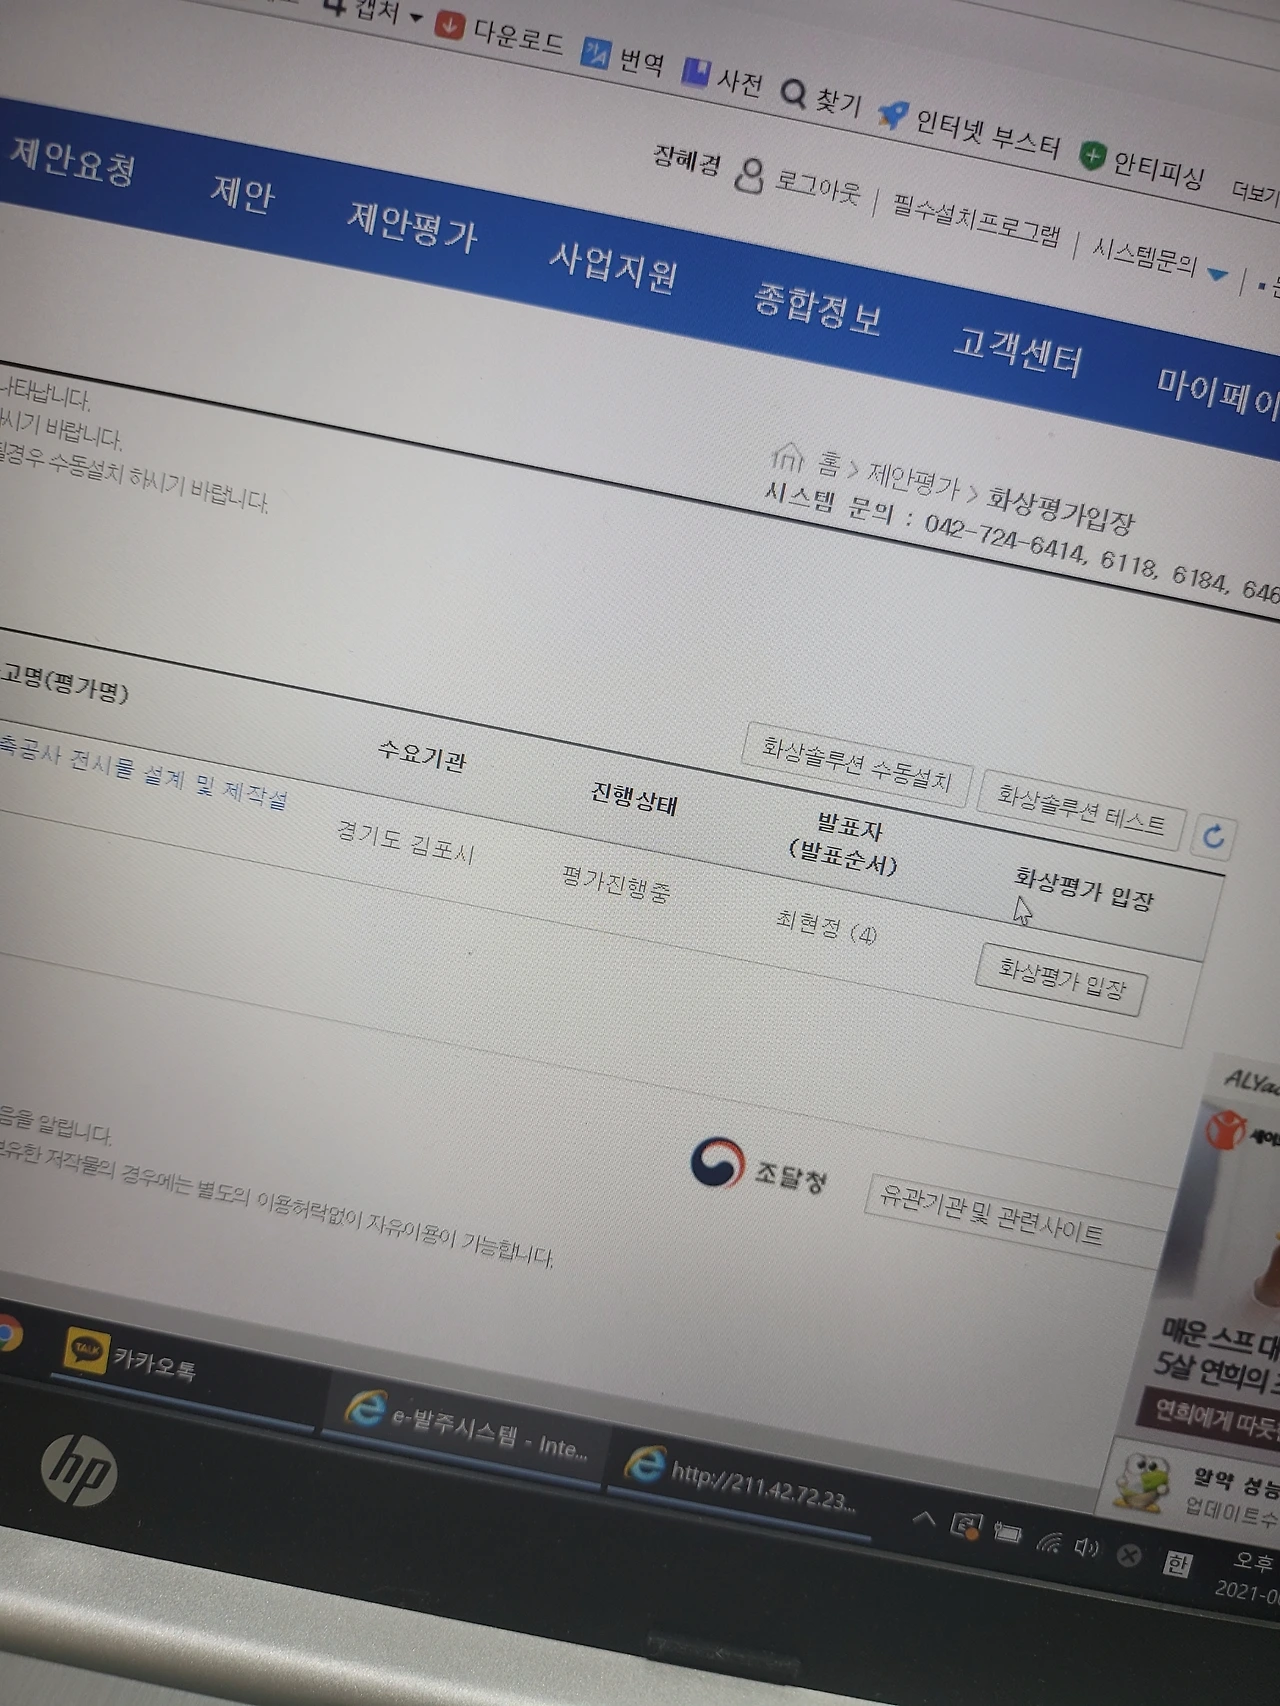The height and width of the screenshot is (1706, 1280).
Task: Click the tray icon with the orange dot
Action: (x=966, y=1526)
